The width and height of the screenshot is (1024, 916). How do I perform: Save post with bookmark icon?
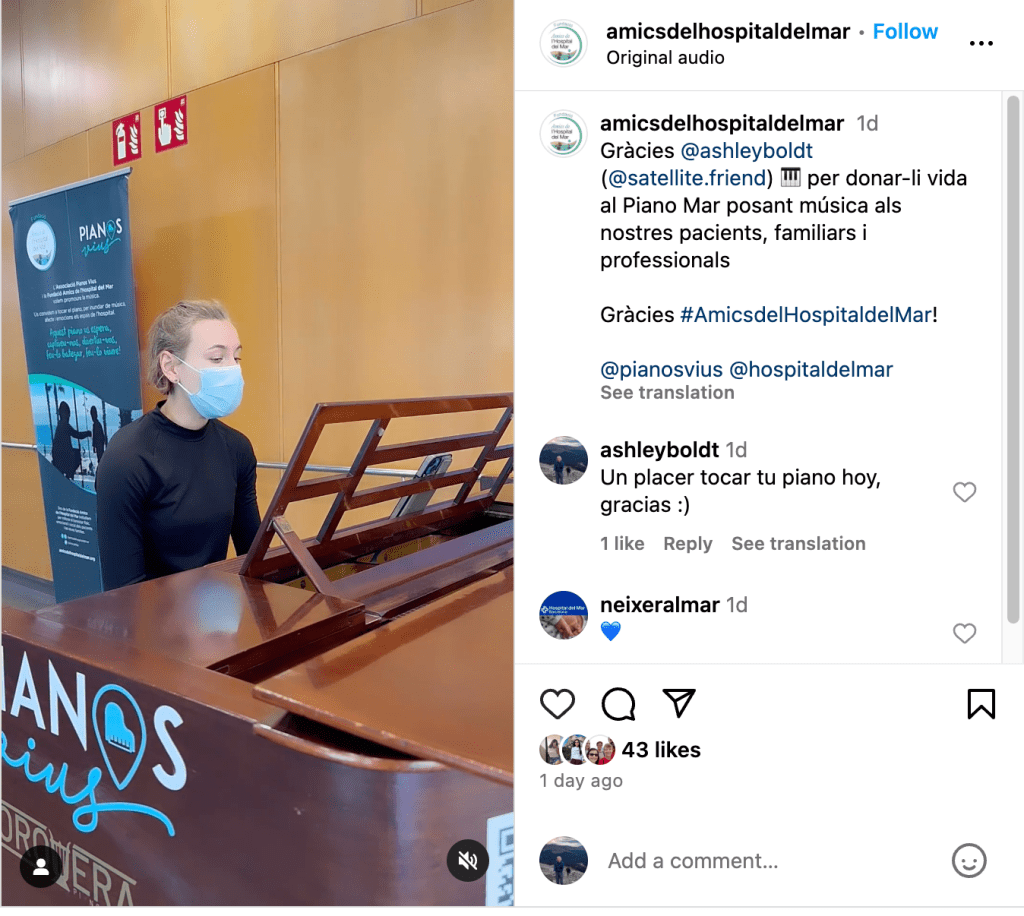981,704
